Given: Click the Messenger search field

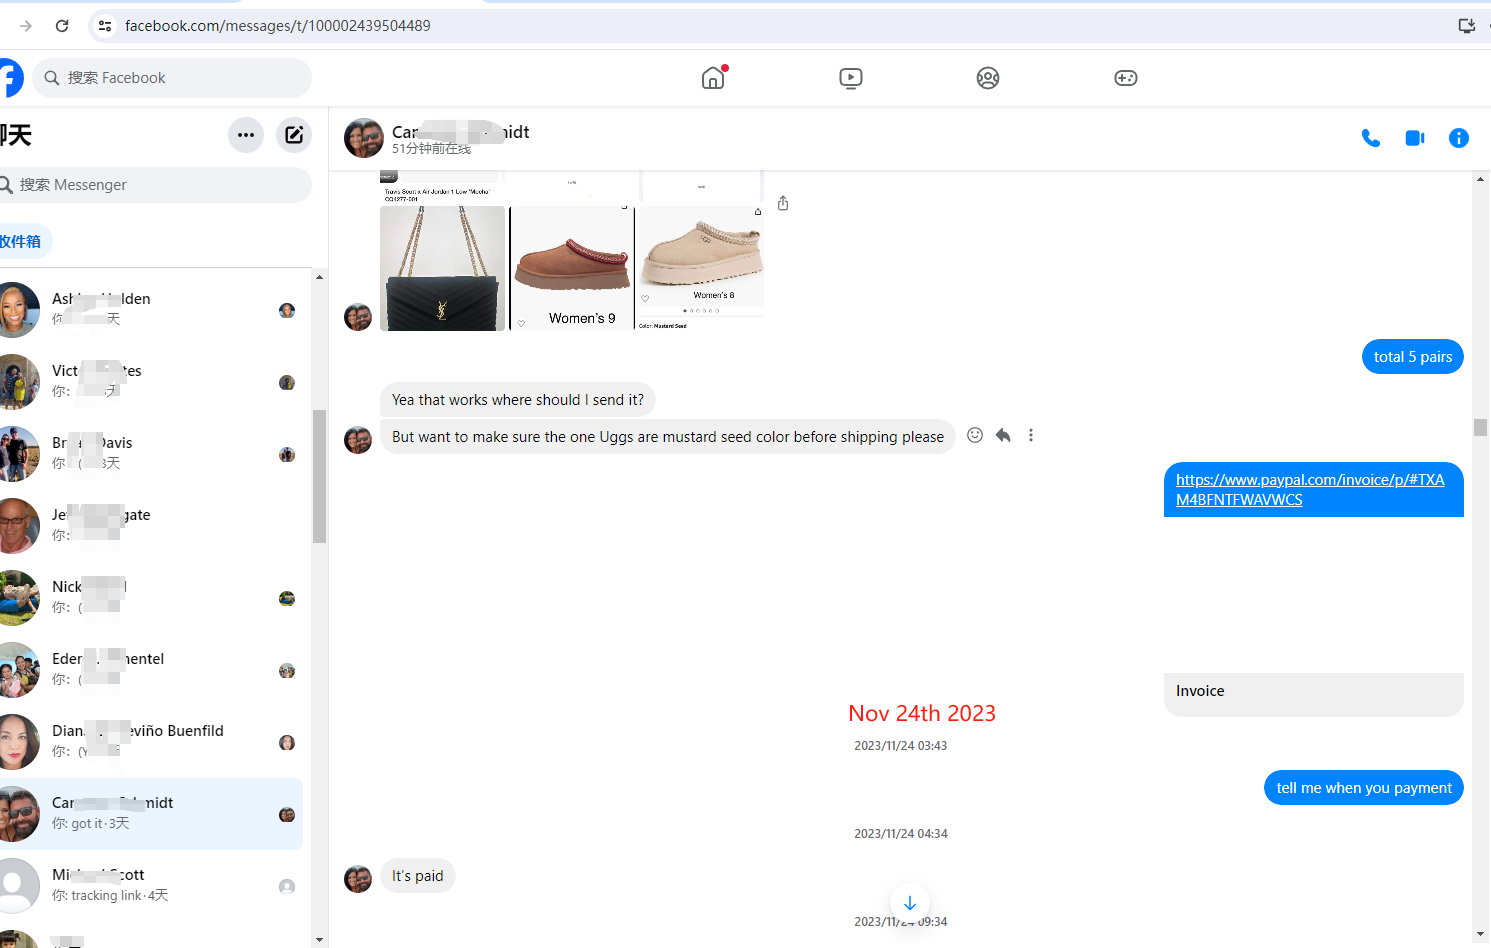Looking at the screenshot, I should click(160, 185).
